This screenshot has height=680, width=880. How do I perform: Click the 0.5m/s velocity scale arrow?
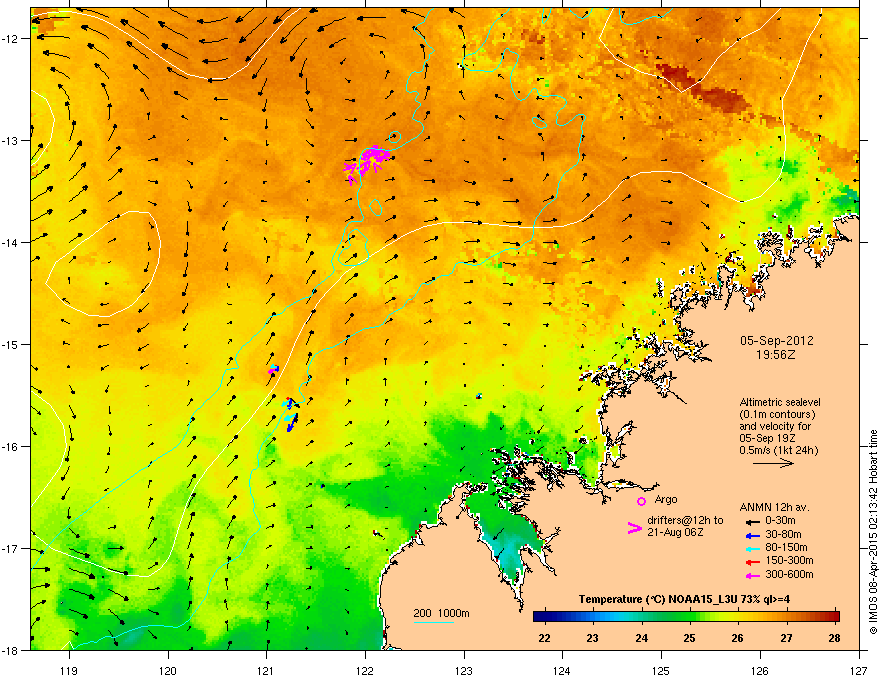tap(773, 463)
